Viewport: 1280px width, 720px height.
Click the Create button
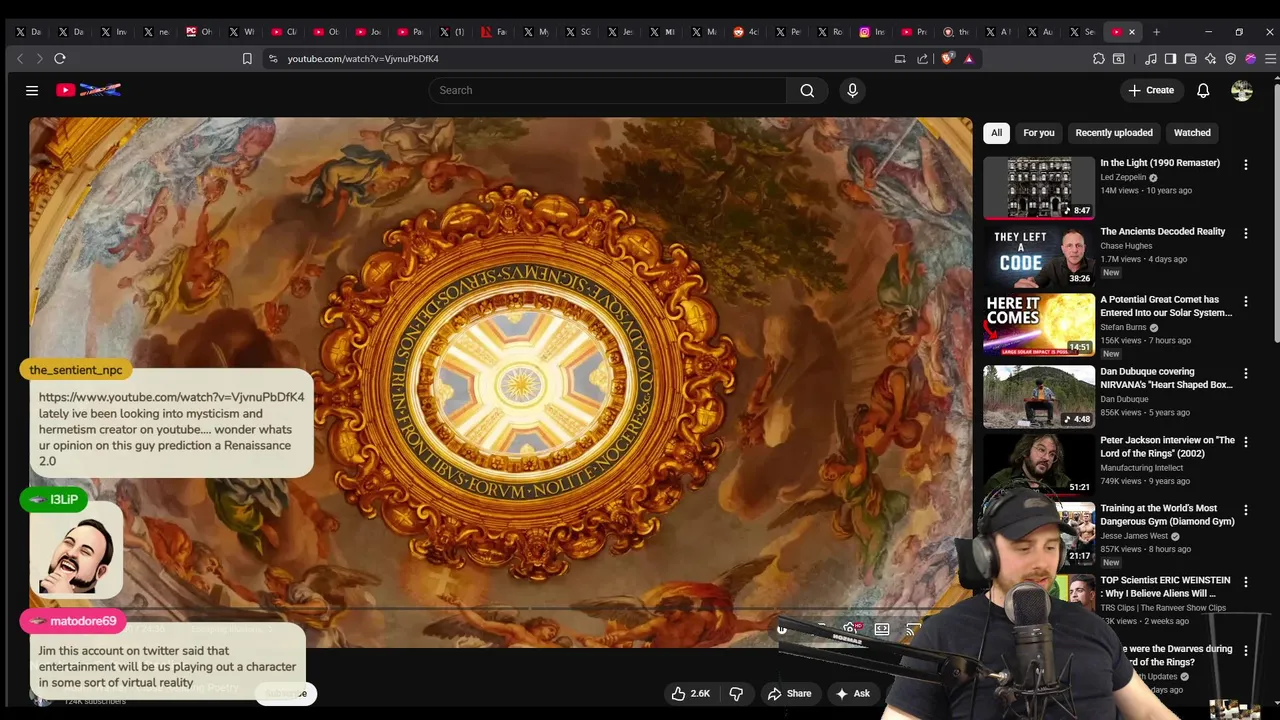1151,90
